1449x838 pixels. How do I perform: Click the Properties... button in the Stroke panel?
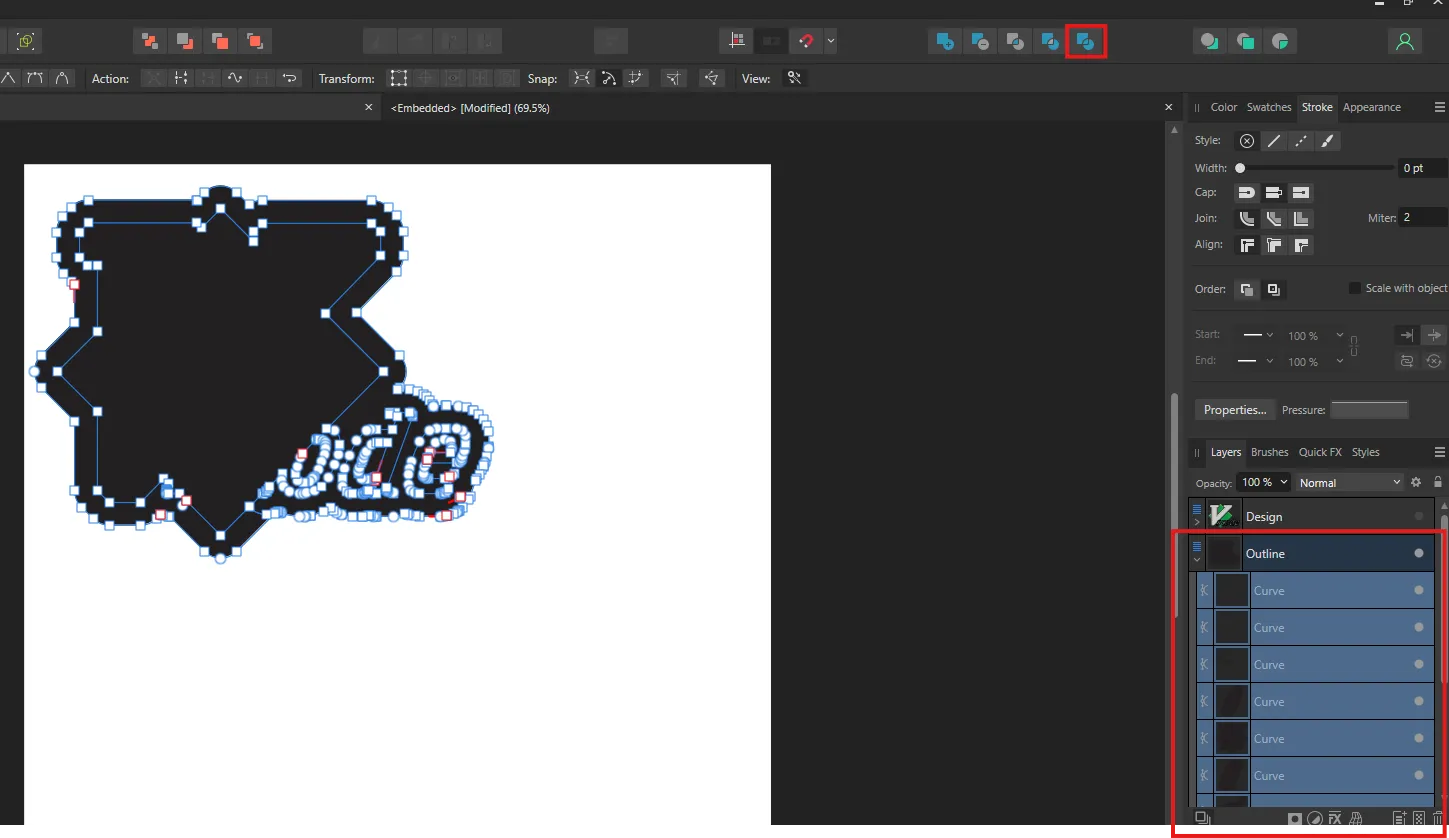click(x=1235, y=409)
